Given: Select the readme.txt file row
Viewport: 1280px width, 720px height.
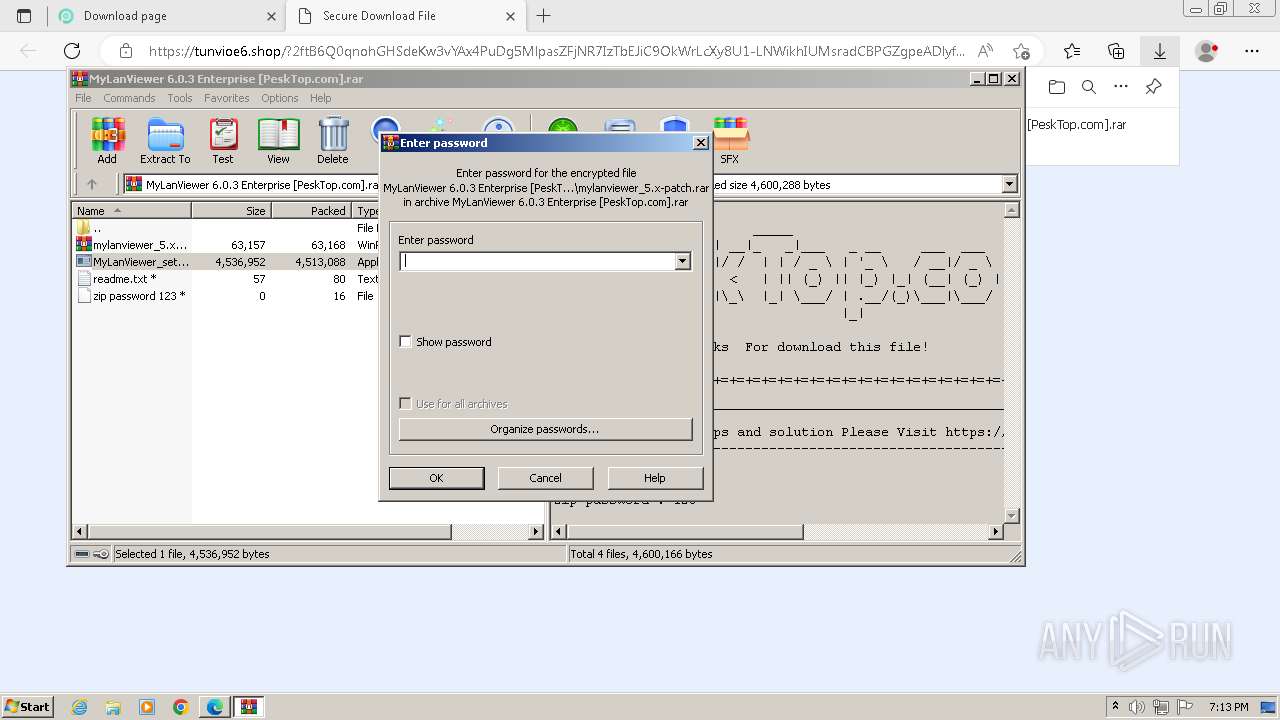Looking at the screenshot, I should pyautogui.click(x=227, y=279).
